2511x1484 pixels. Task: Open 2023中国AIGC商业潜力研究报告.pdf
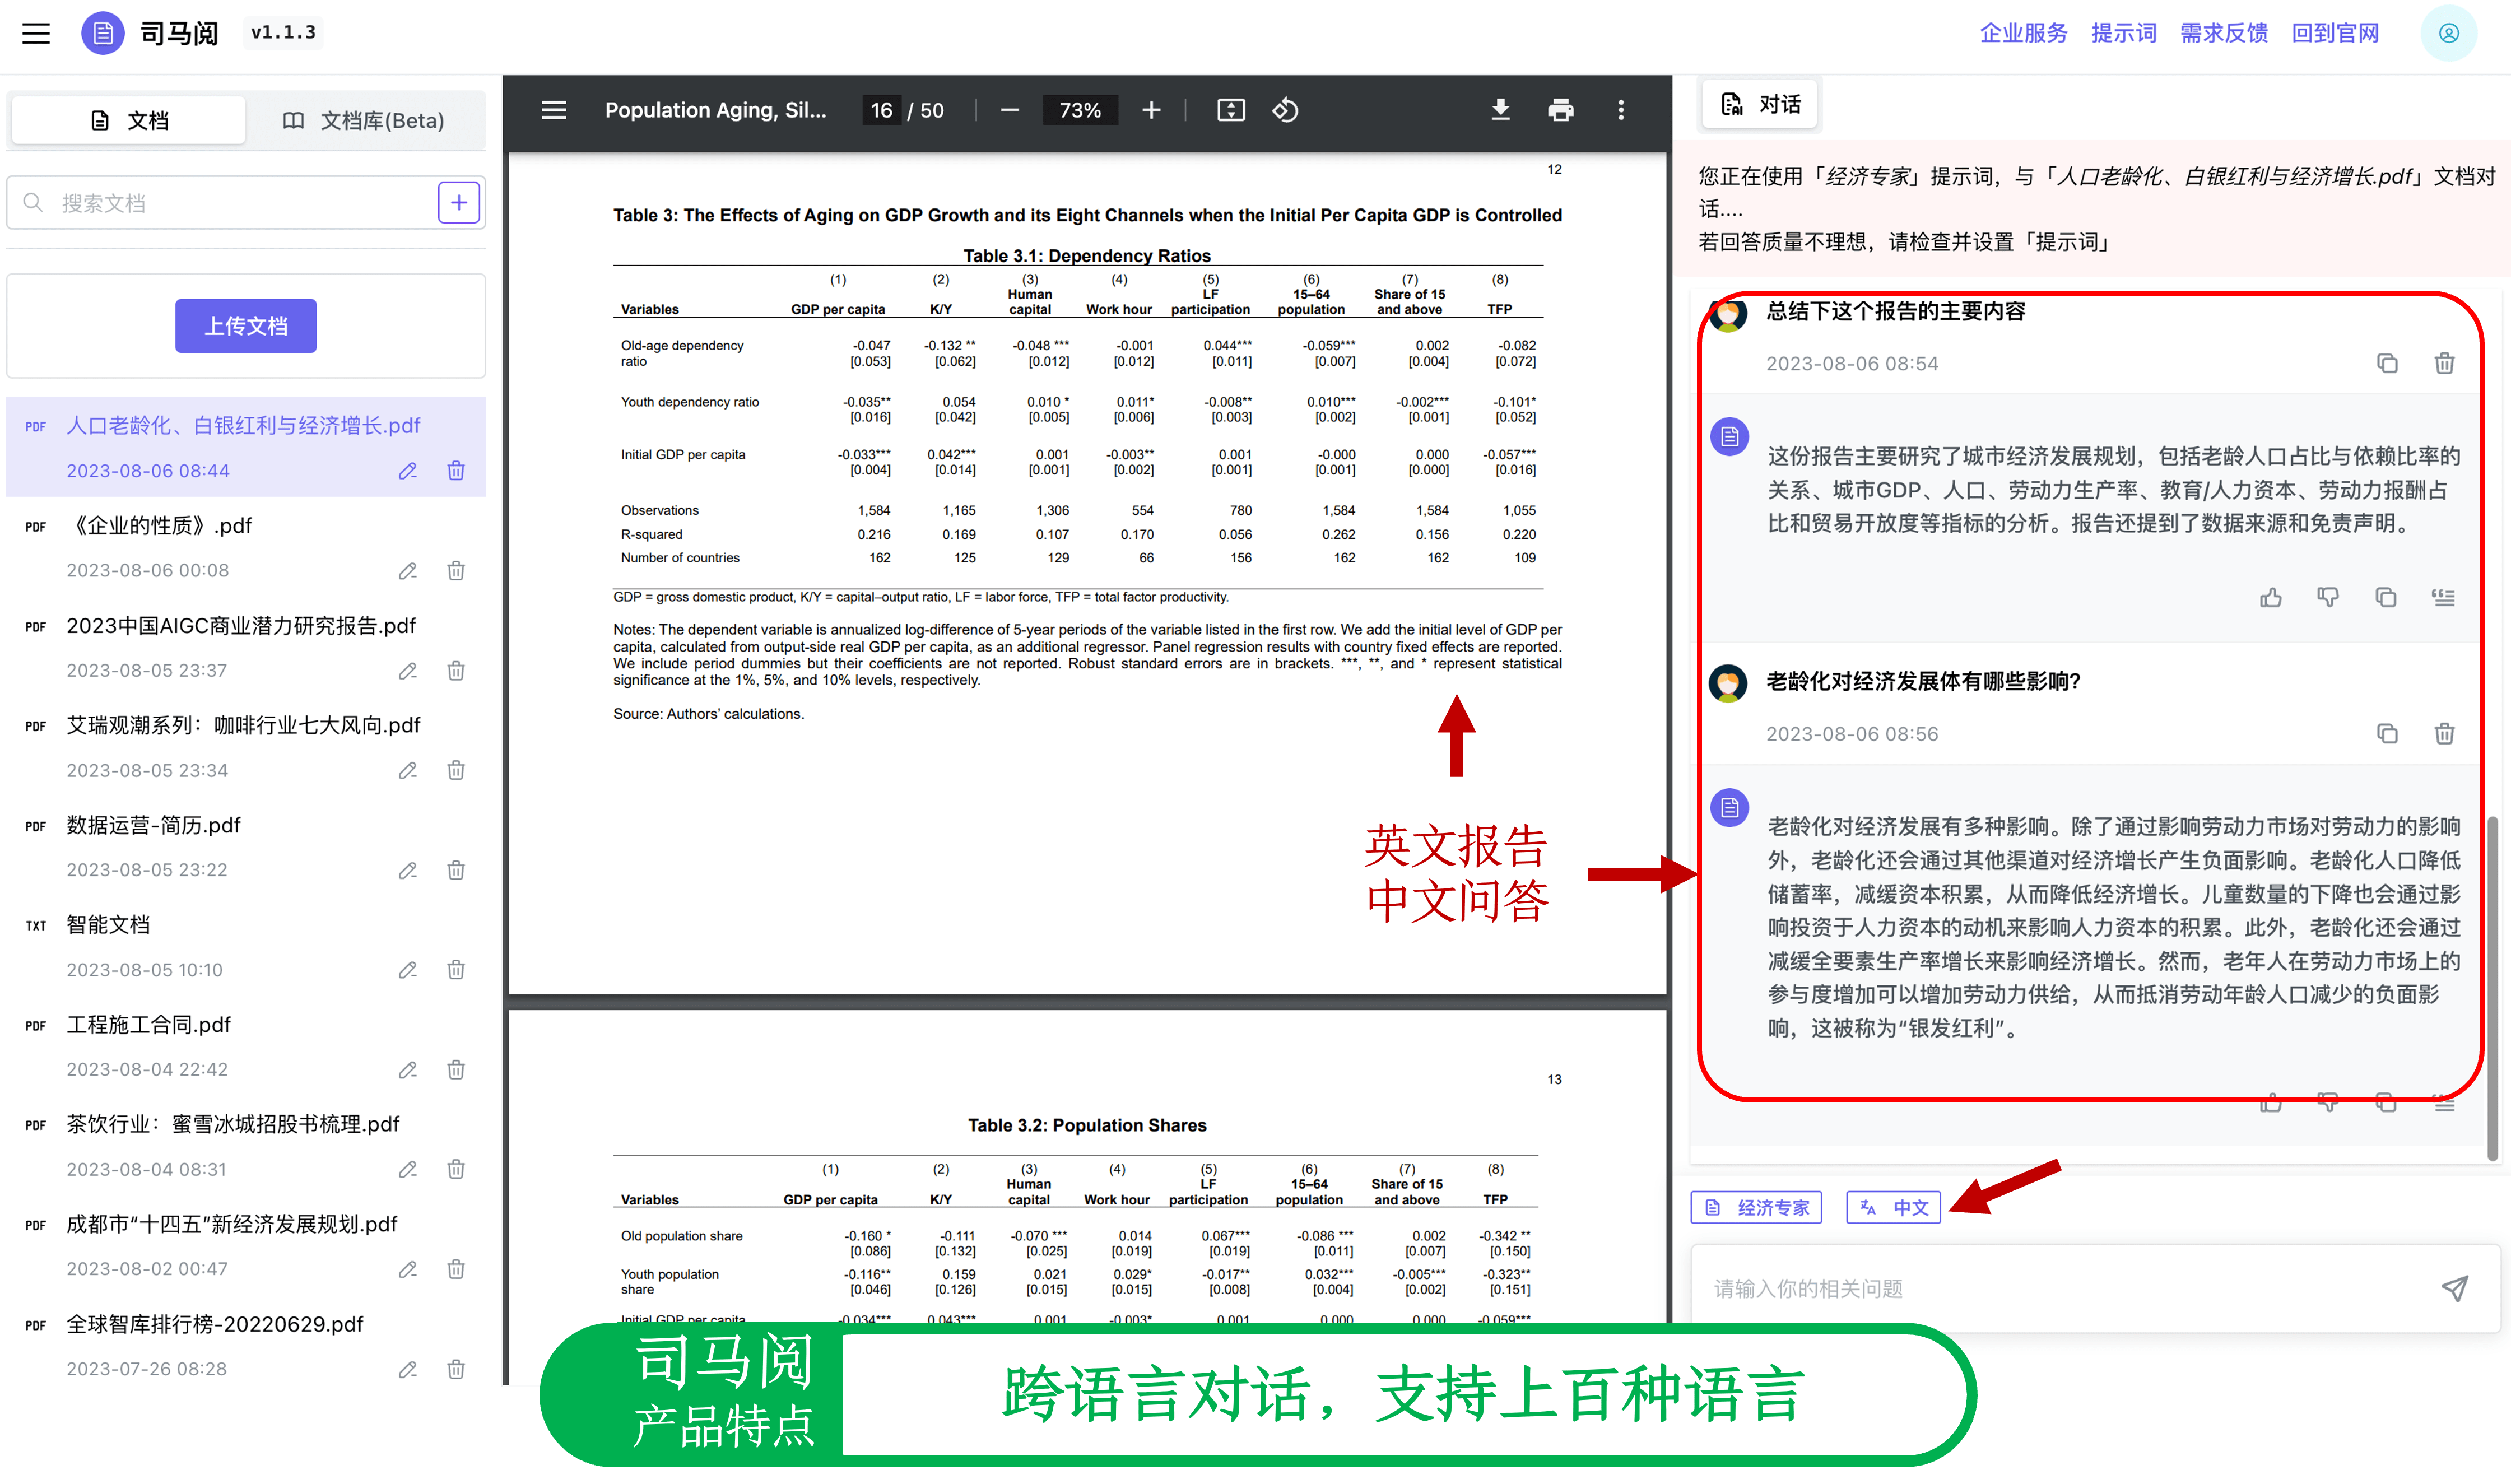pyautogui.click(x=241, y=626)
